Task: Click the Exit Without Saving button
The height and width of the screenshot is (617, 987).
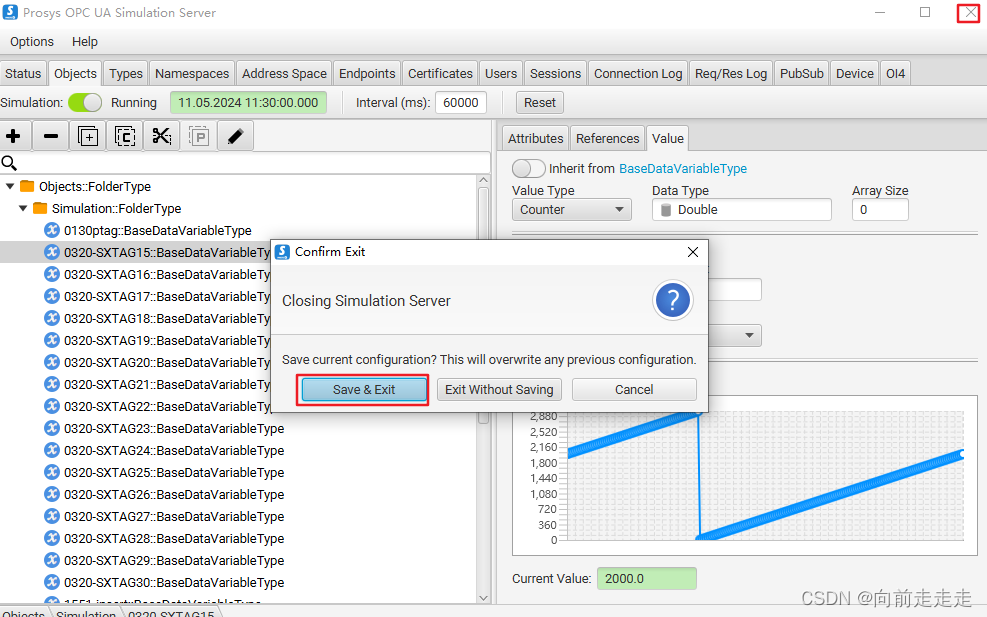Action: click(499, 389)
